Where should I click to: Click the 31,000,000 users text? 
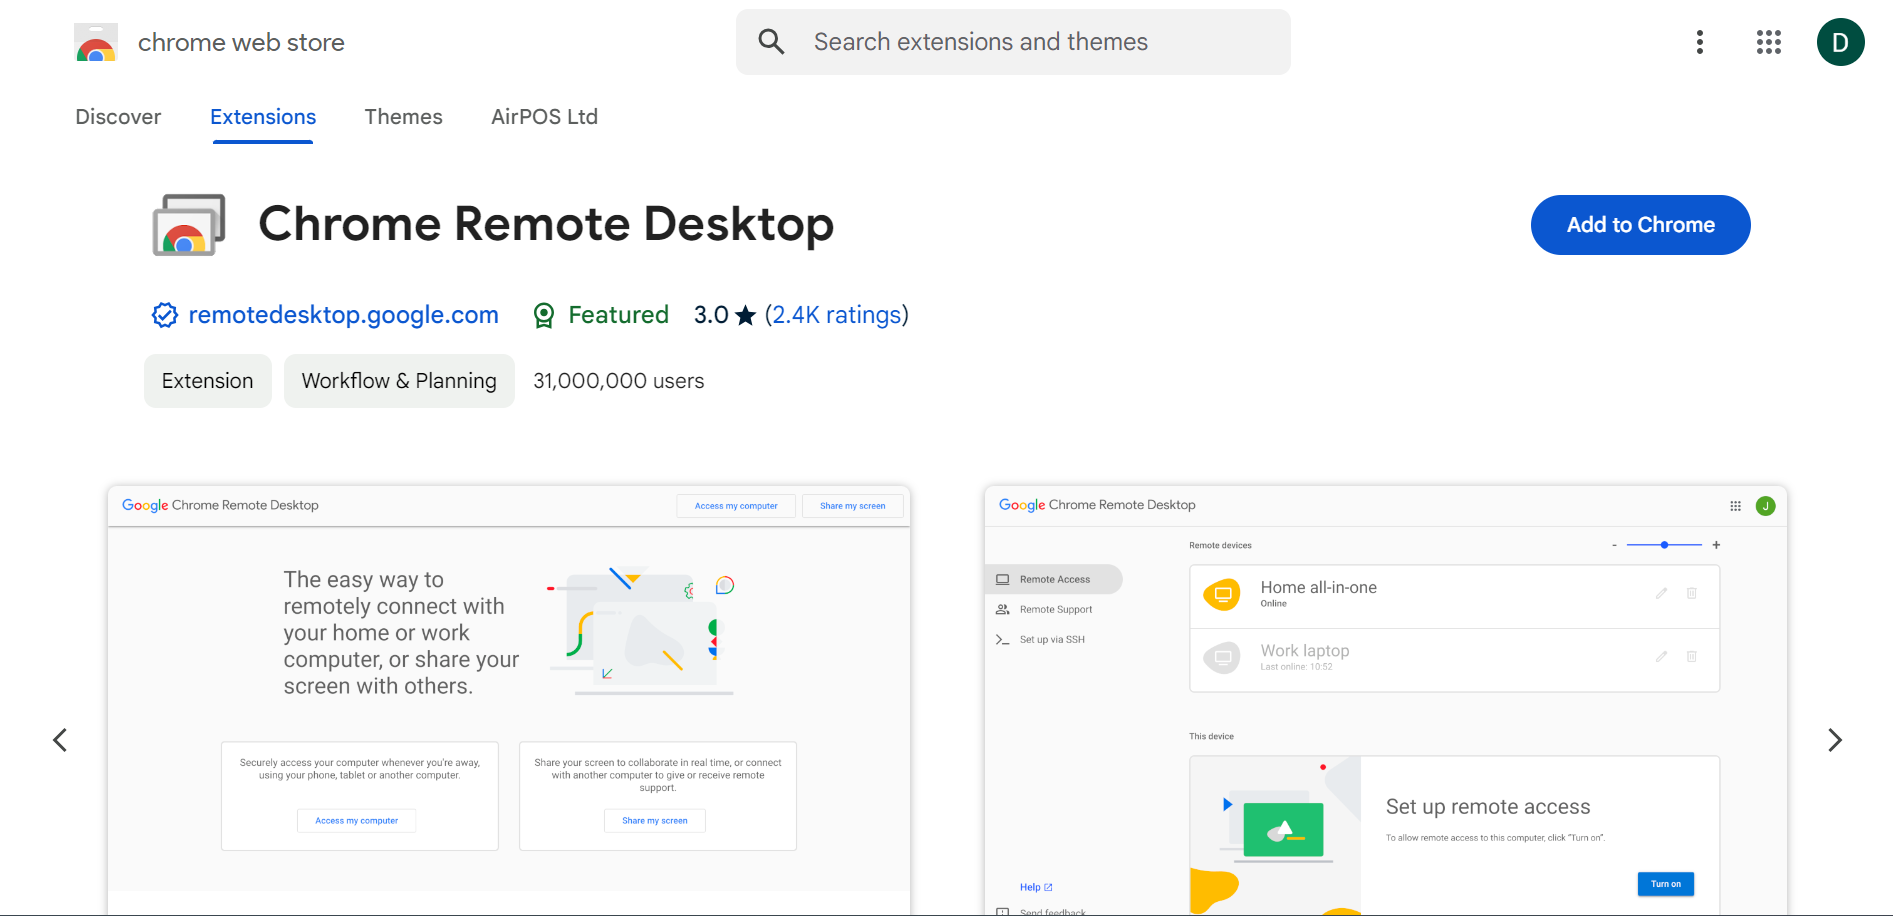point(618,381)
